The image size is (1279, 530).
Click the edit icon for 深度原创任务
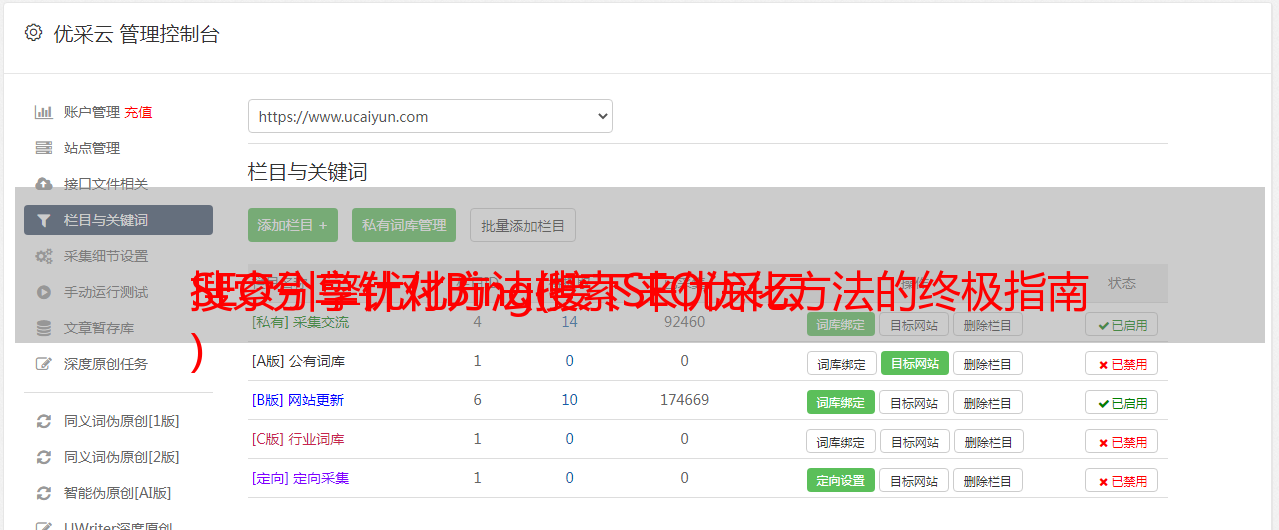point(43,364)
